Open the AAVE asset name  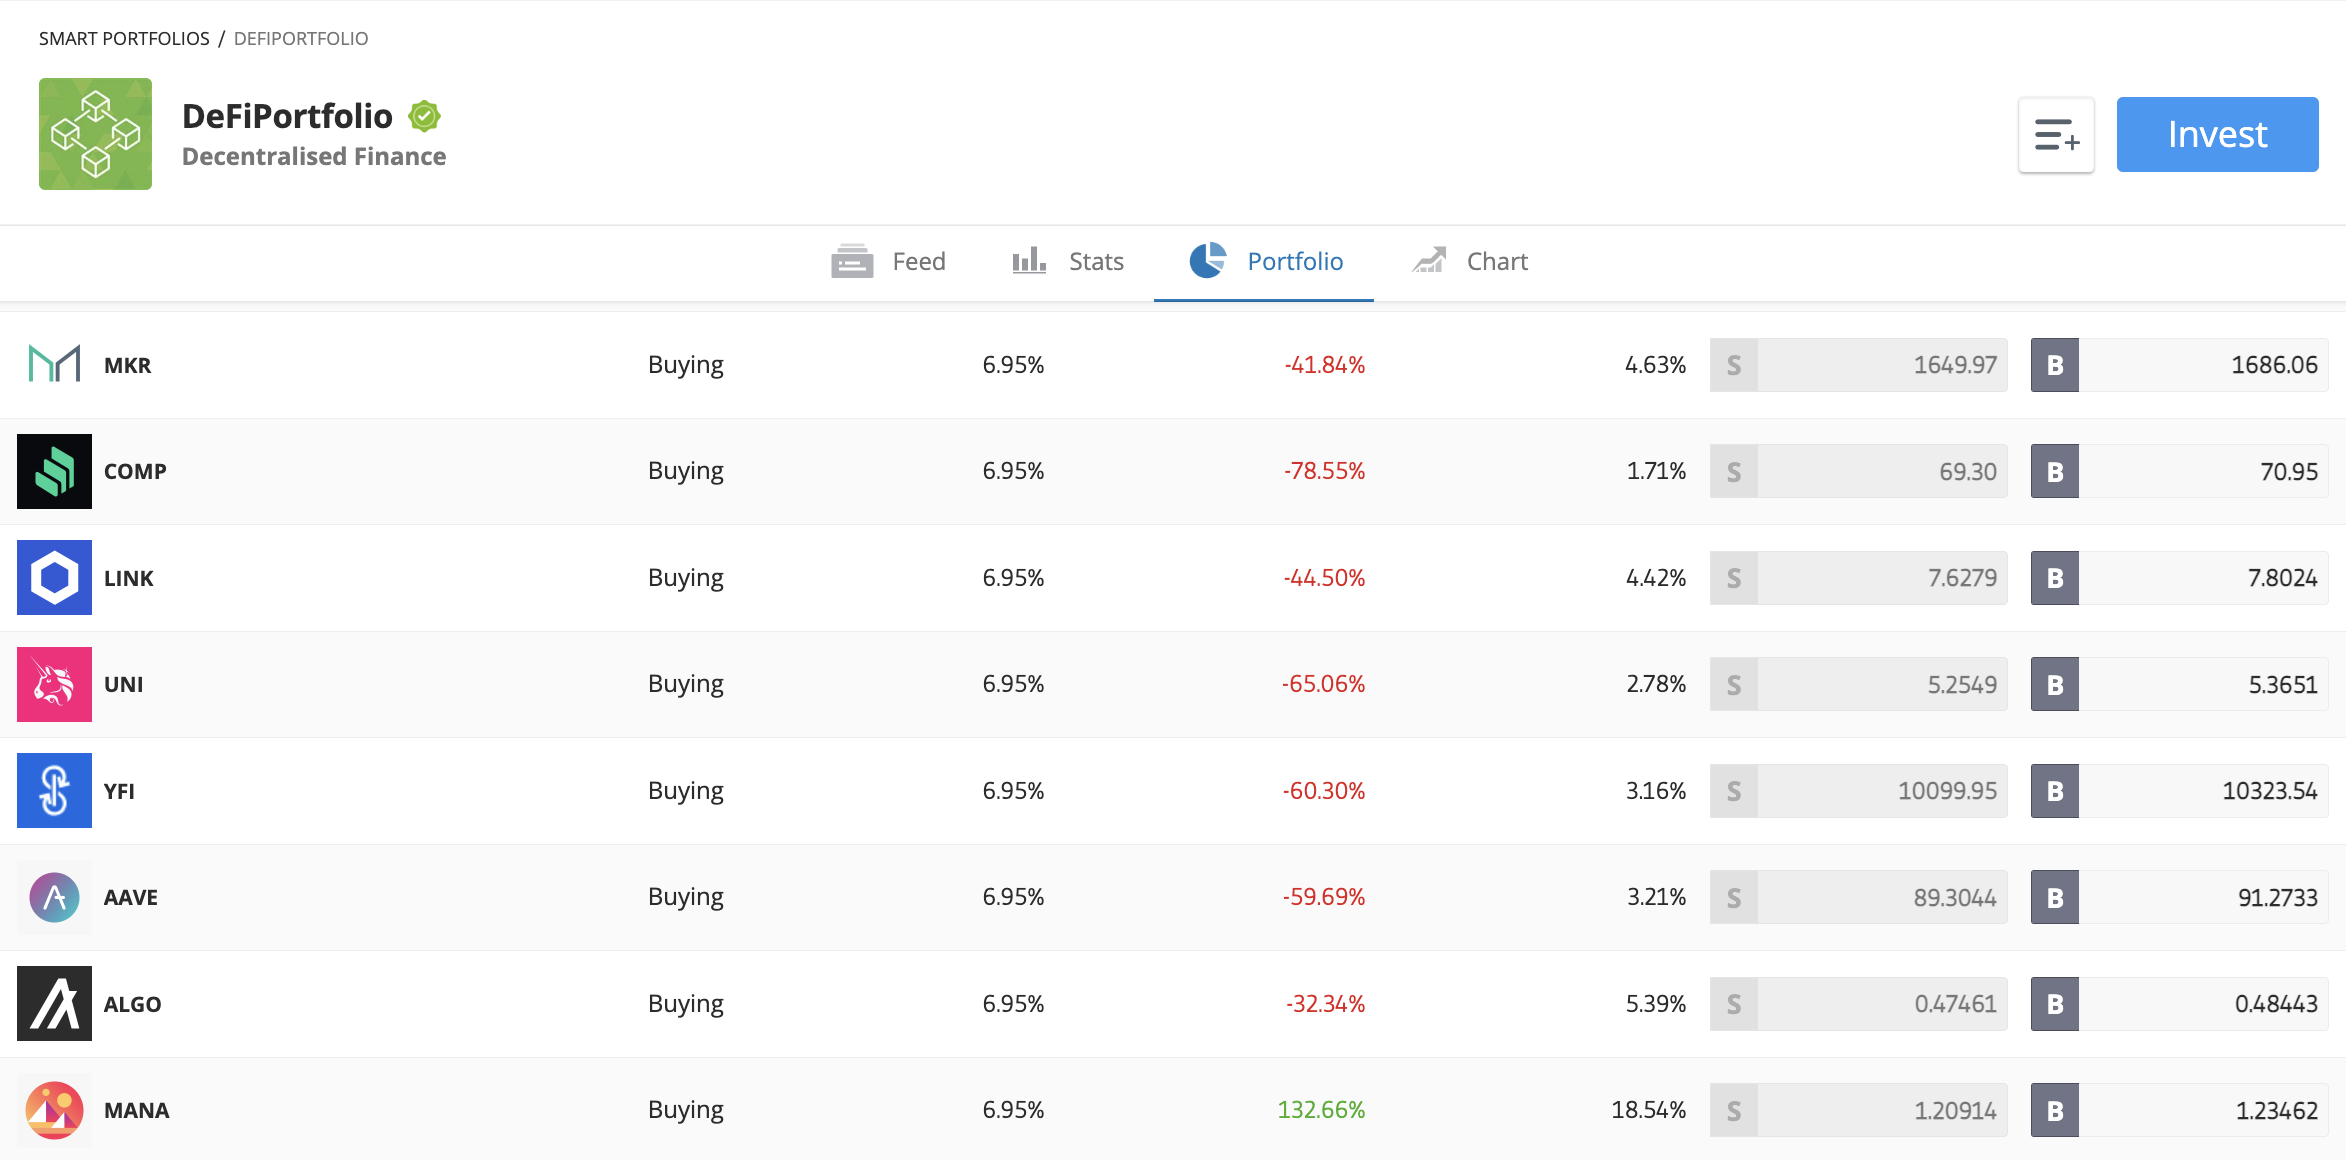pyautogui.click(x=131, y=898)
